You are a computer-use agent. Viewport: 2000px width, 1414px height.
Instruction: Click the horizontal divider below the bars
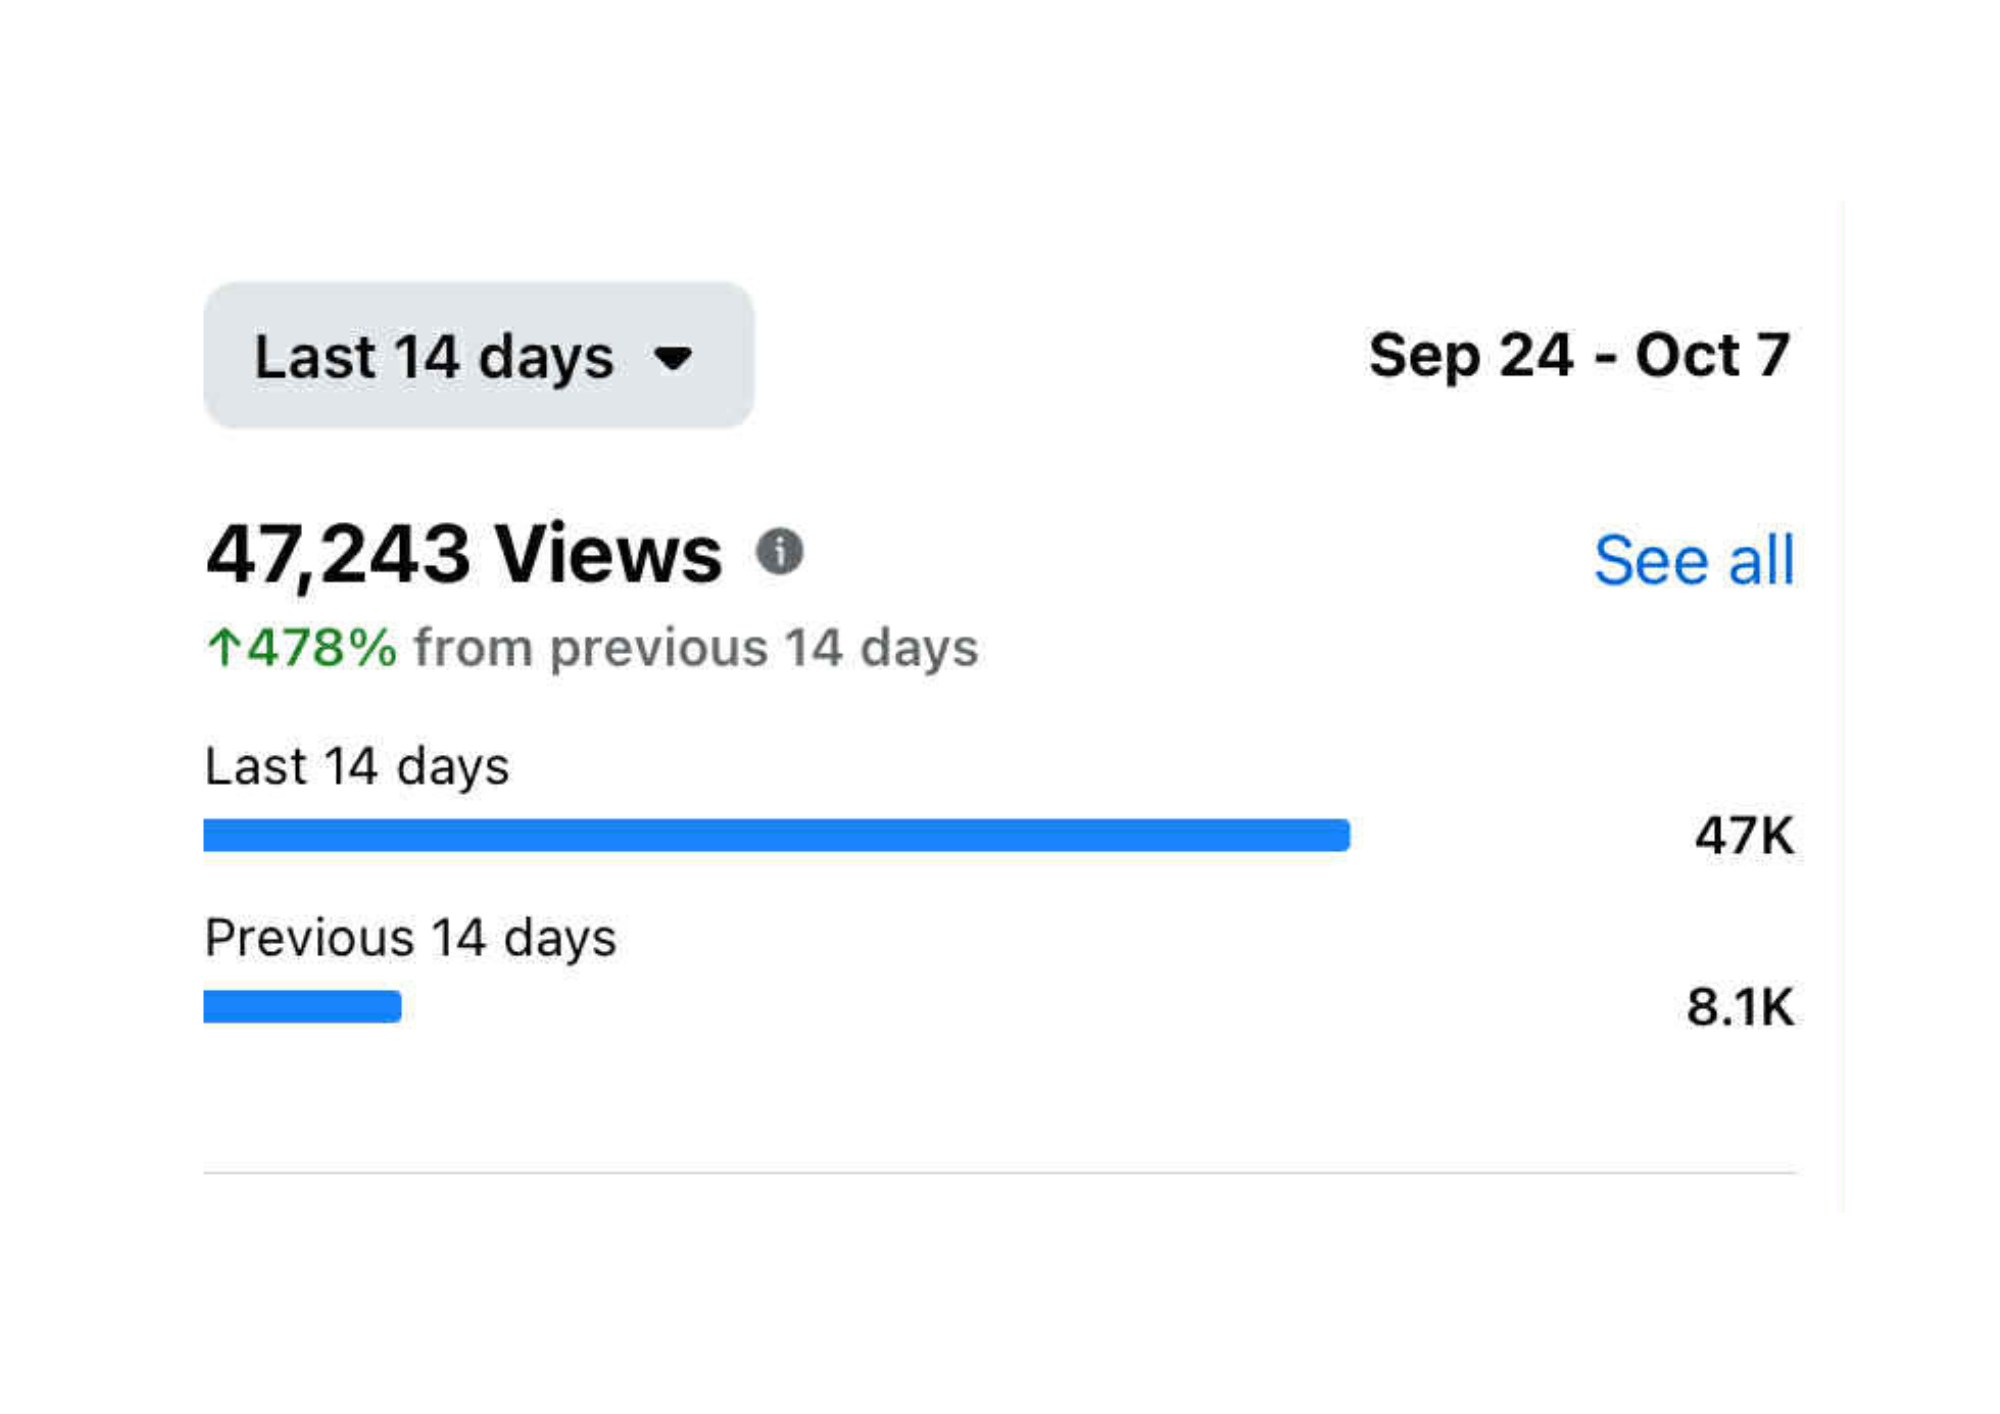[1000, 1172]
